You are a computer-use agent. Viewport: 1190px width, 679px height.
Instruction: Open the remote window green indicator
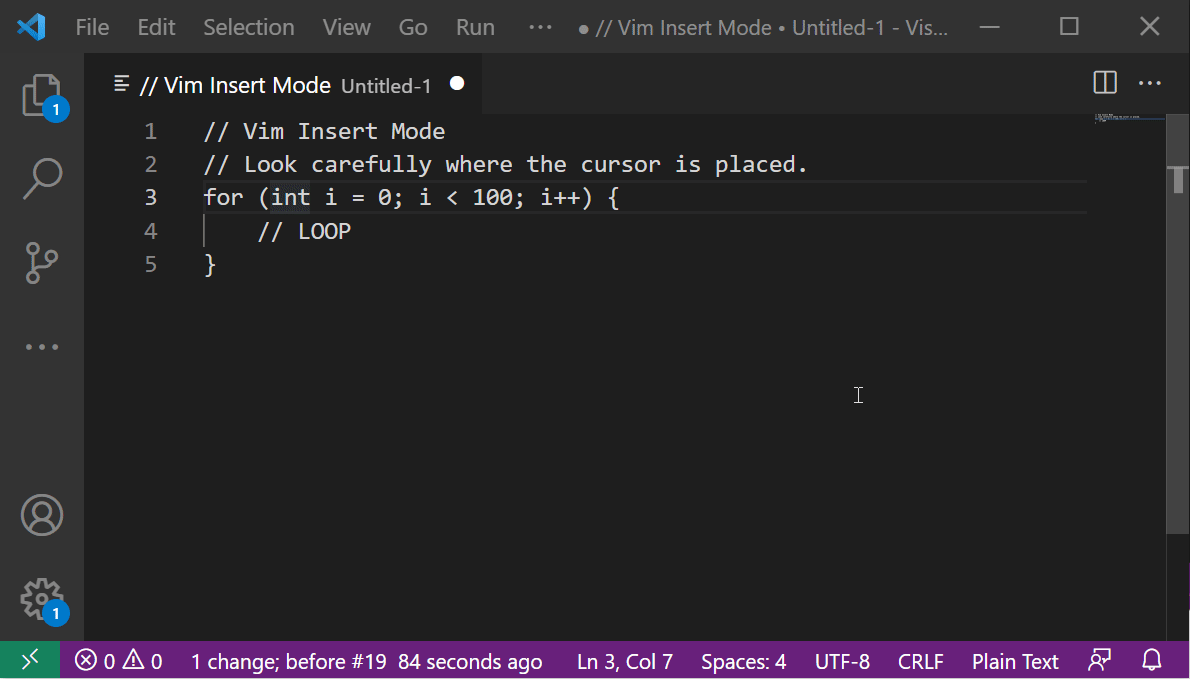point(30,661)
